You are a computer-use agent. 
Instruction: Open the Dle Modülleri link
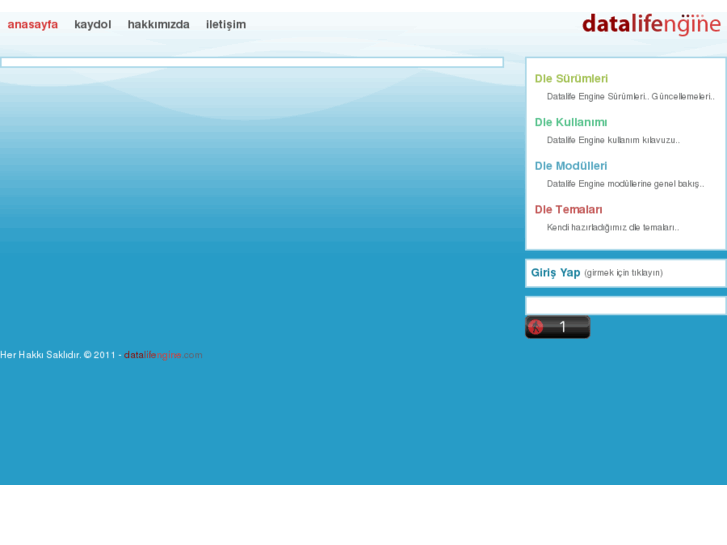570,166
